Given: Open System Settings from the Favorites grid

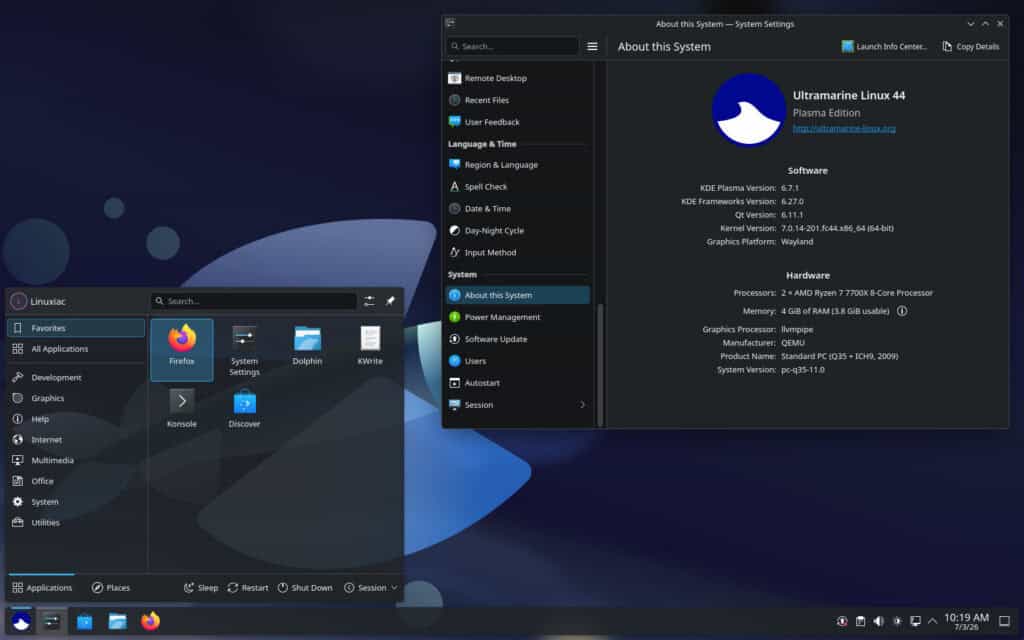Looking at the screenshot, I should [244, 349].
